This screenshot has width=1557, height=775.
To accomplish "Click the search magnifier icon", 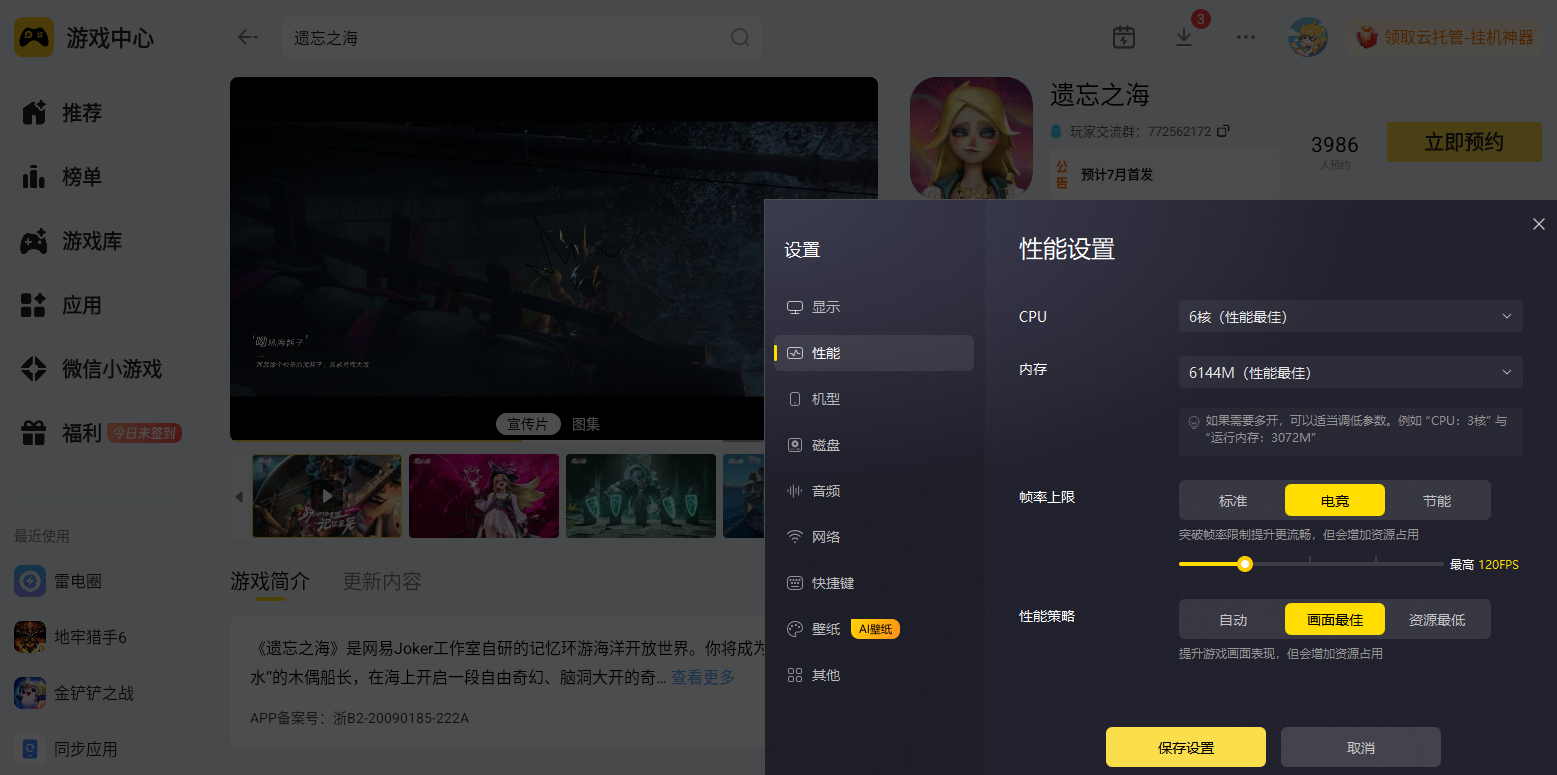I will (740, 37).
